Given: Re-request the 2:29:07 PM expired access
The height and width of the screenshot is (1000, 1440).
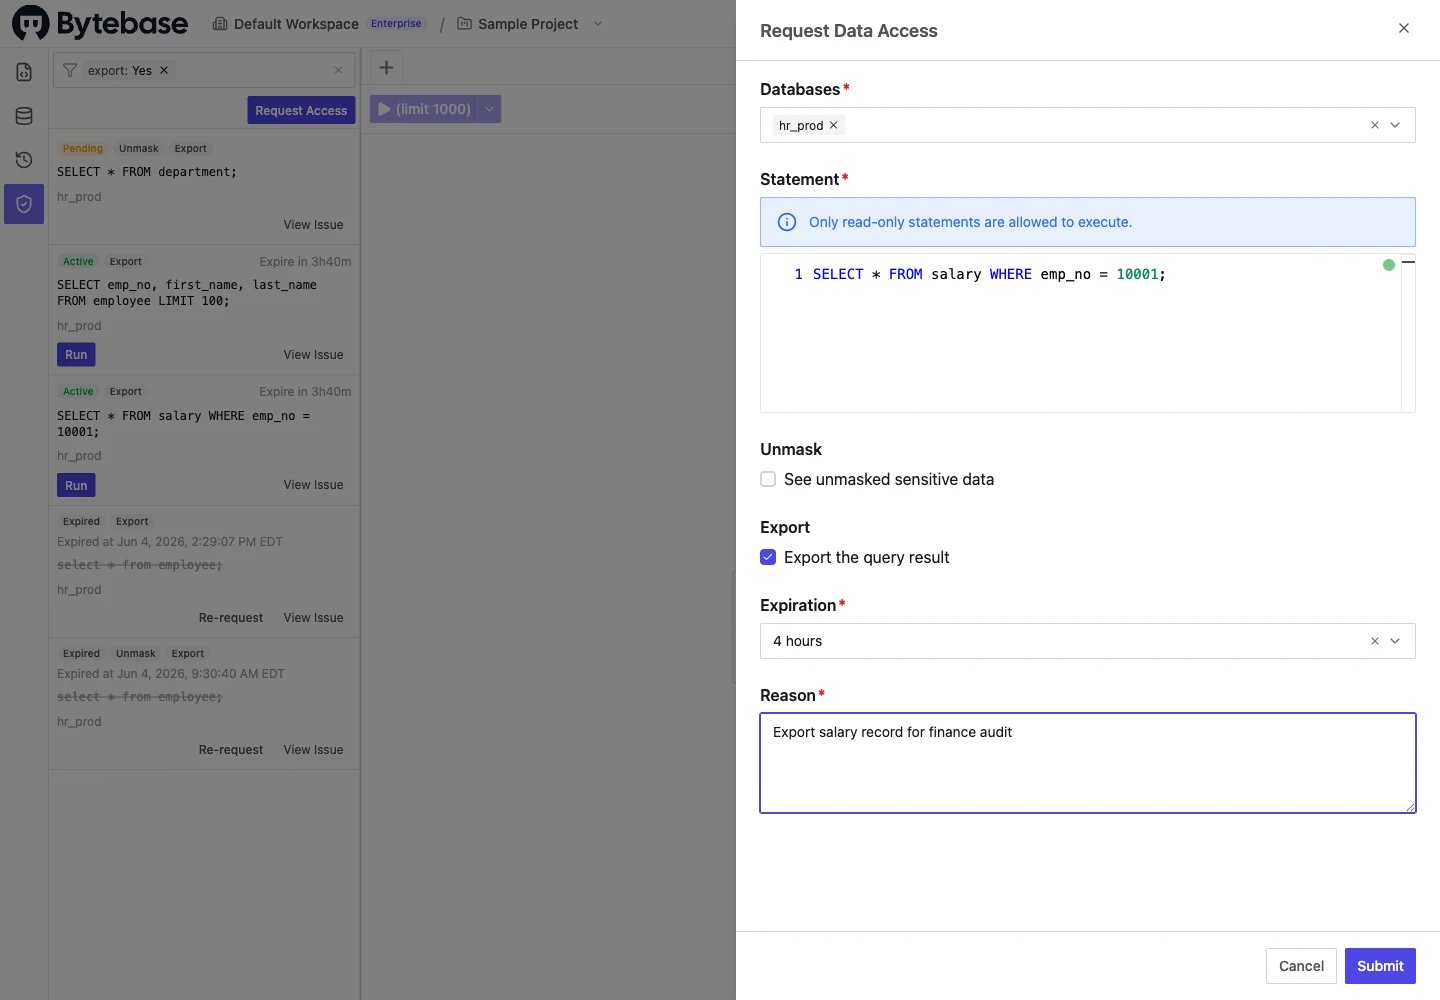Looking at the screenshot, I should tap(231, 618).
